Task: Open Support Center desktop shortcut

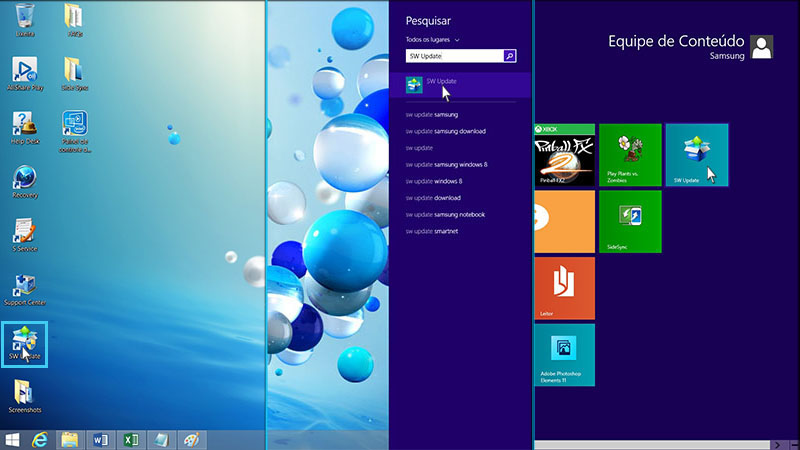Action: coord(24,289)
